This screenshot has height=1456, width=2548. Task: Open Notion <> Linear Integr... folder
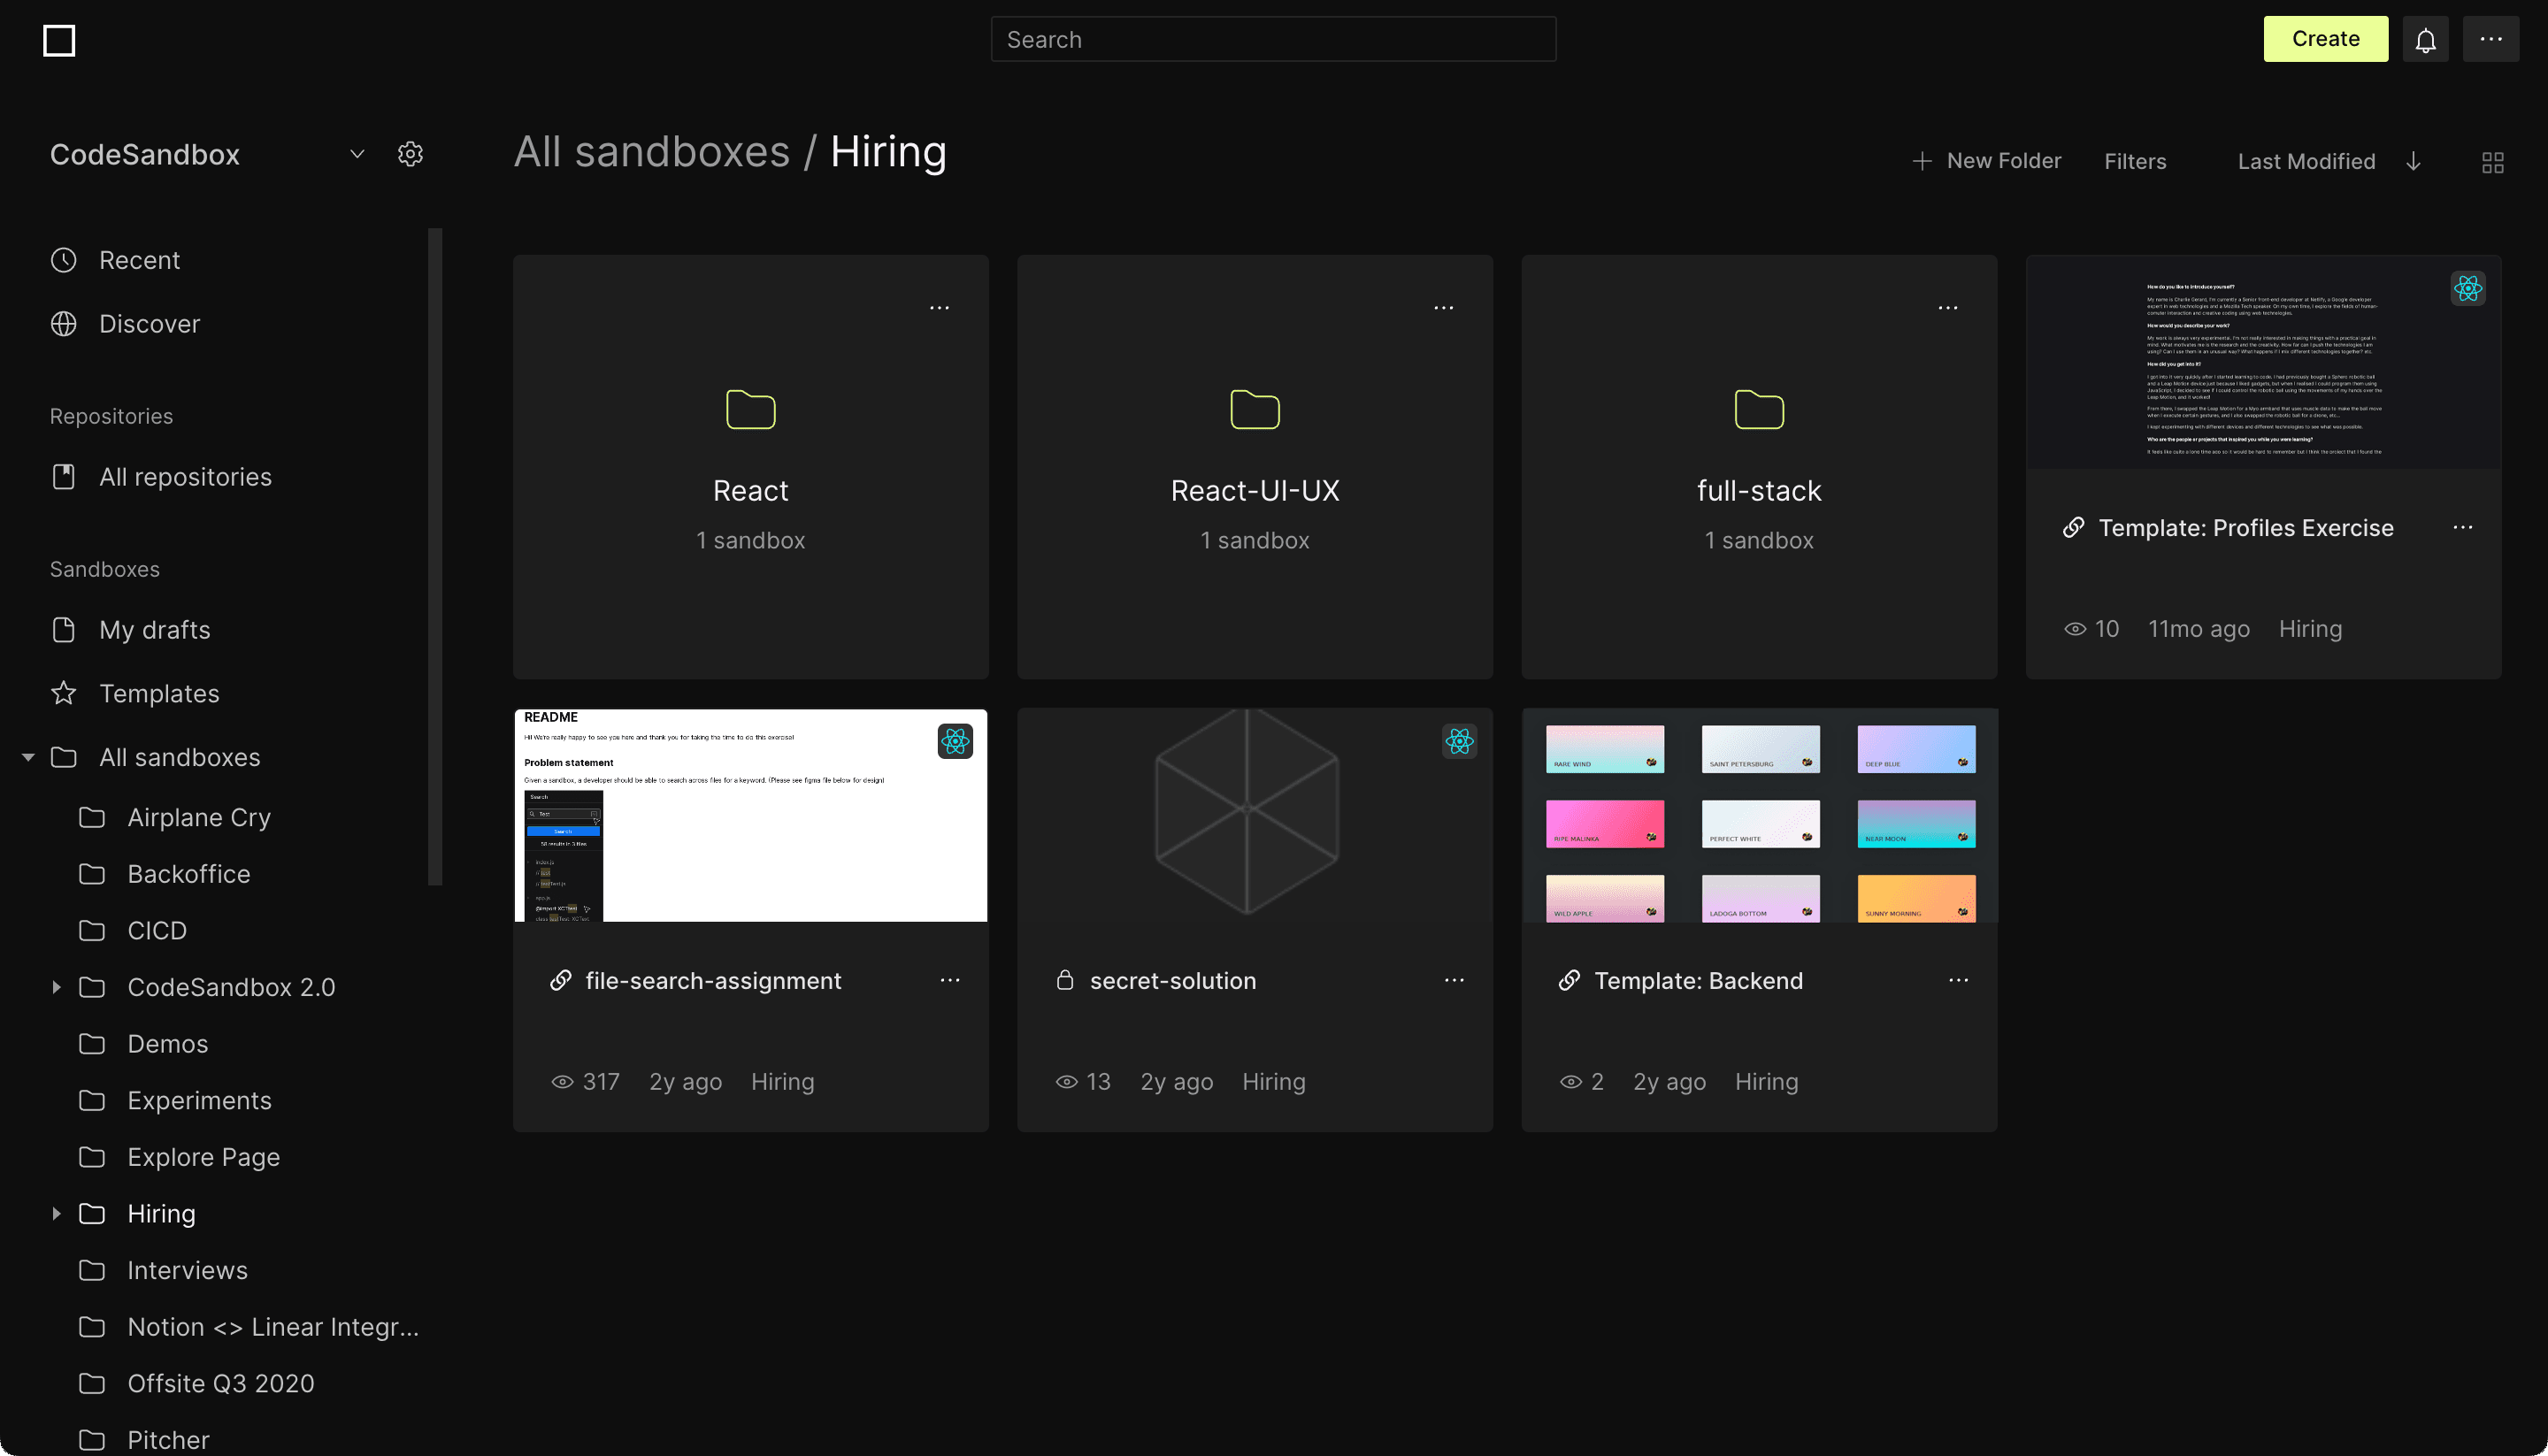[x=273, y=1327]
